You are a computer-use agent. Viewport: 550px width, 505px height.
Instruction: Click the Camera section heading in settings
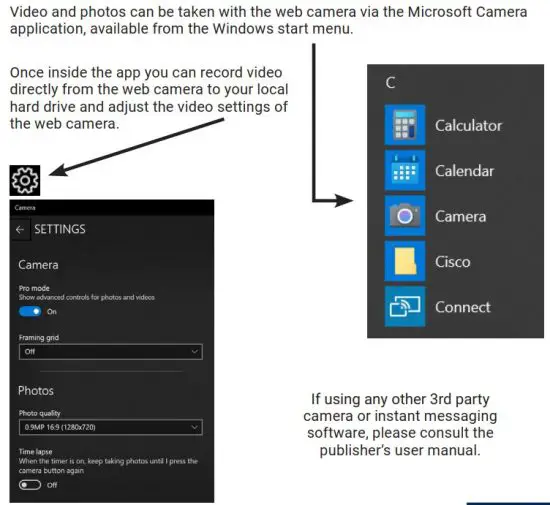pyautogui.click(x=38, y=265)
